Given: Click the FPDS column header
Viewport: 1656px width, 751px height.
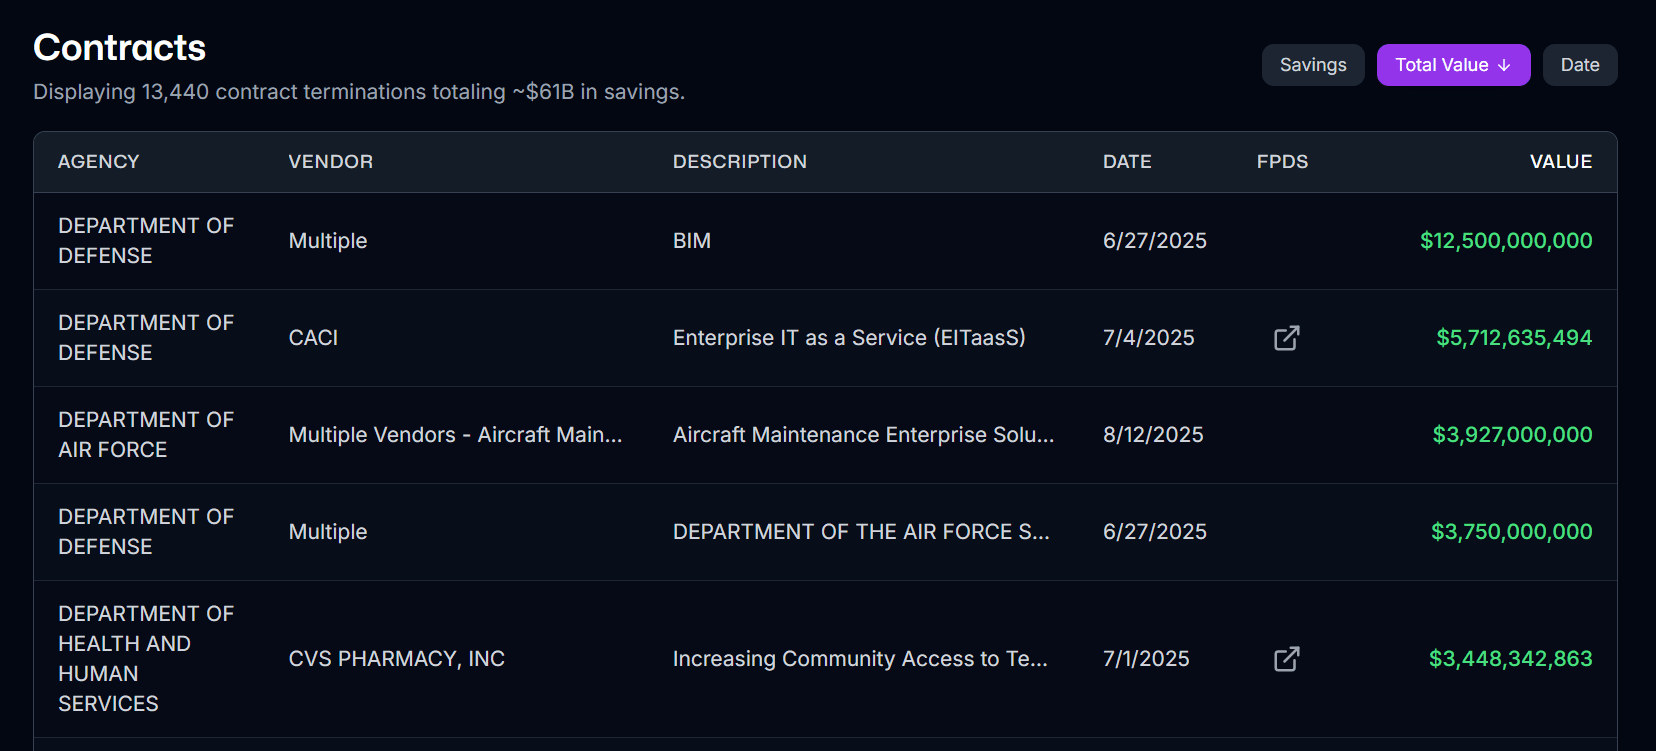Looking at the screenshot, I should click(1282, 162).
